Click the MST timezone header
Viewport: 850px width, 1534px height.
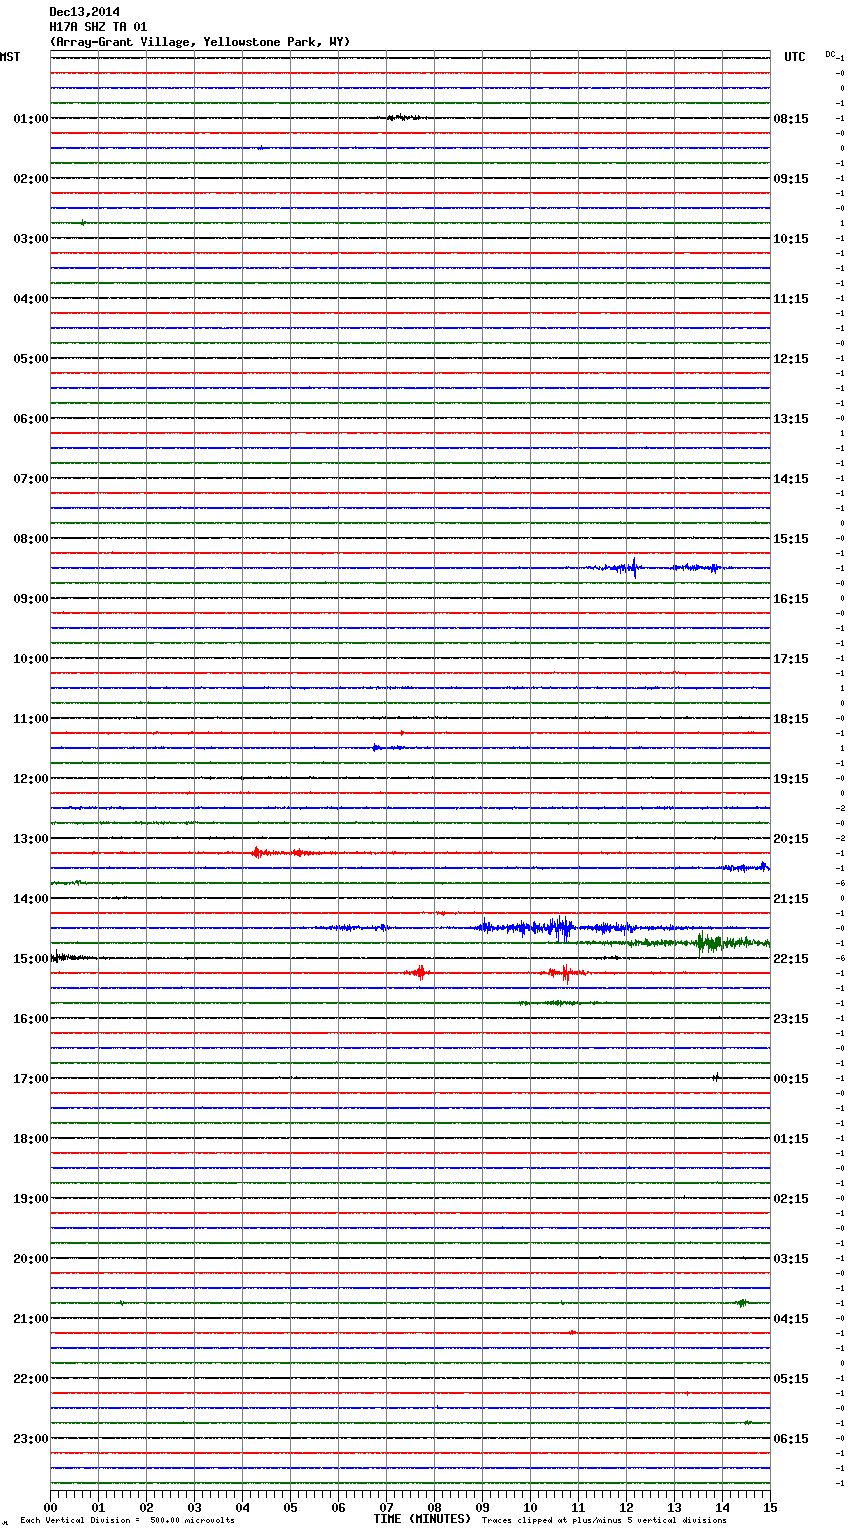click(10, 57)
